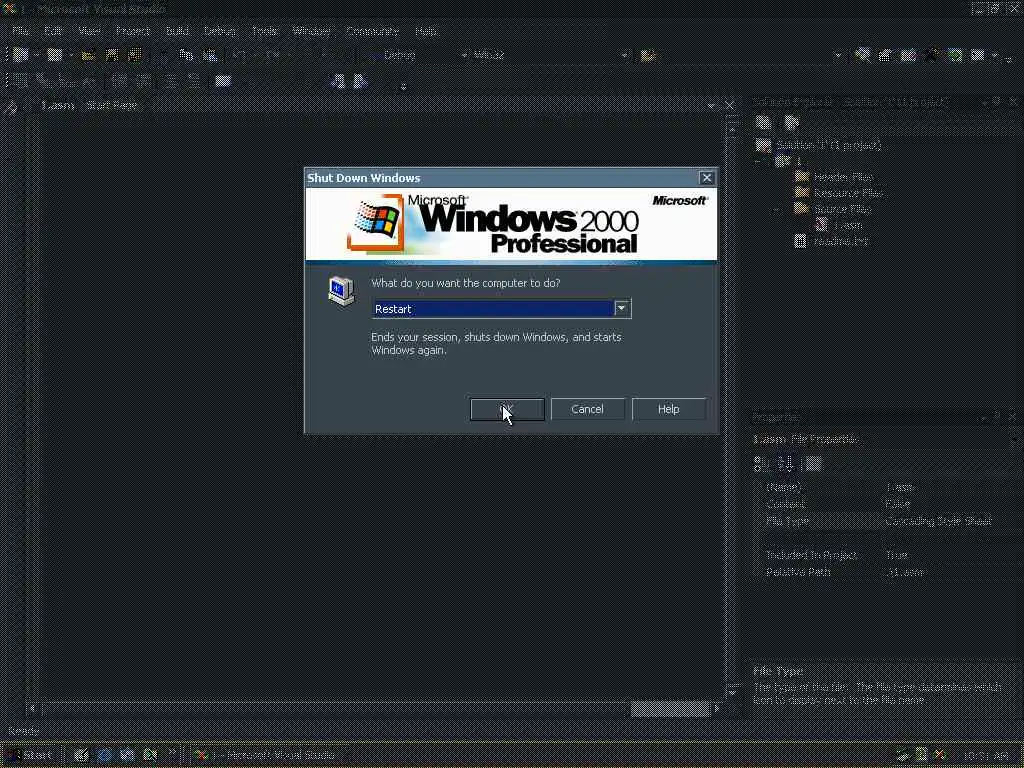1024x768 pixels.
Task: Click the Save All toolbar icon
Action: (x=135, y=56)
